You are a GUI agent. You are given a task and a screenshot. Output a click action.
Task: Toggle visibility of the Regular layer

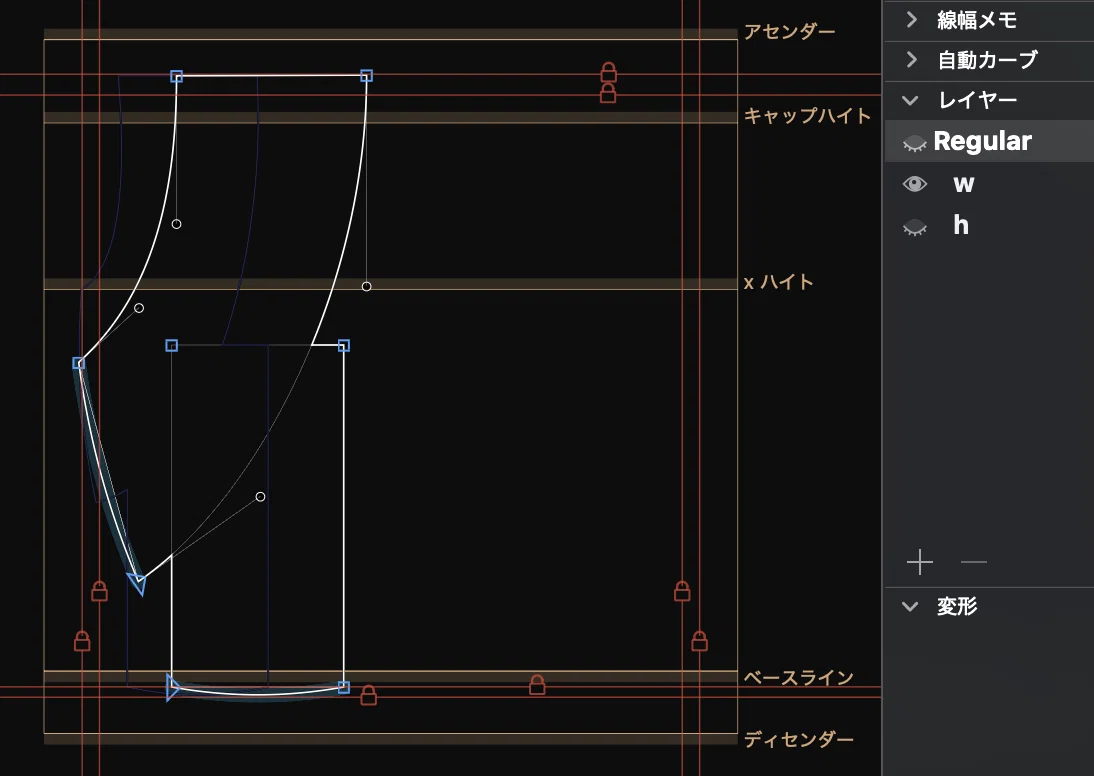point(915,142)
